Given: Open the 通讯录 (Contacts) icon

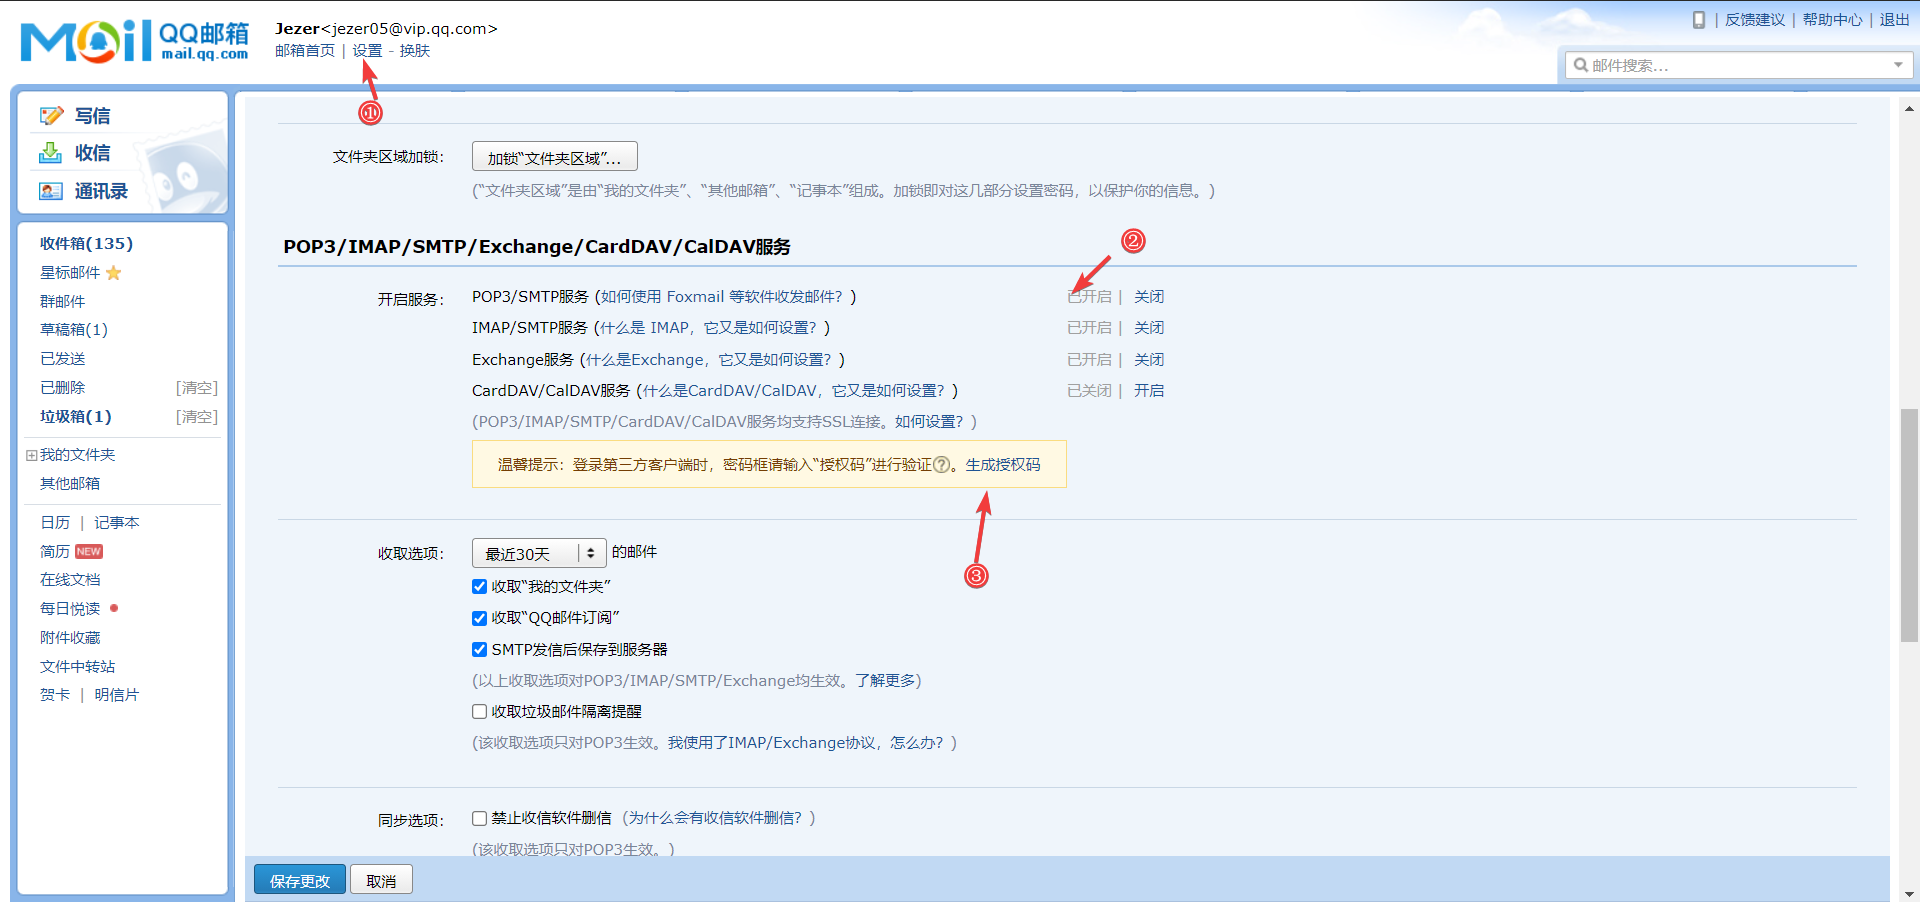Looking at the screenshot, I should click(x=52, y=190).
